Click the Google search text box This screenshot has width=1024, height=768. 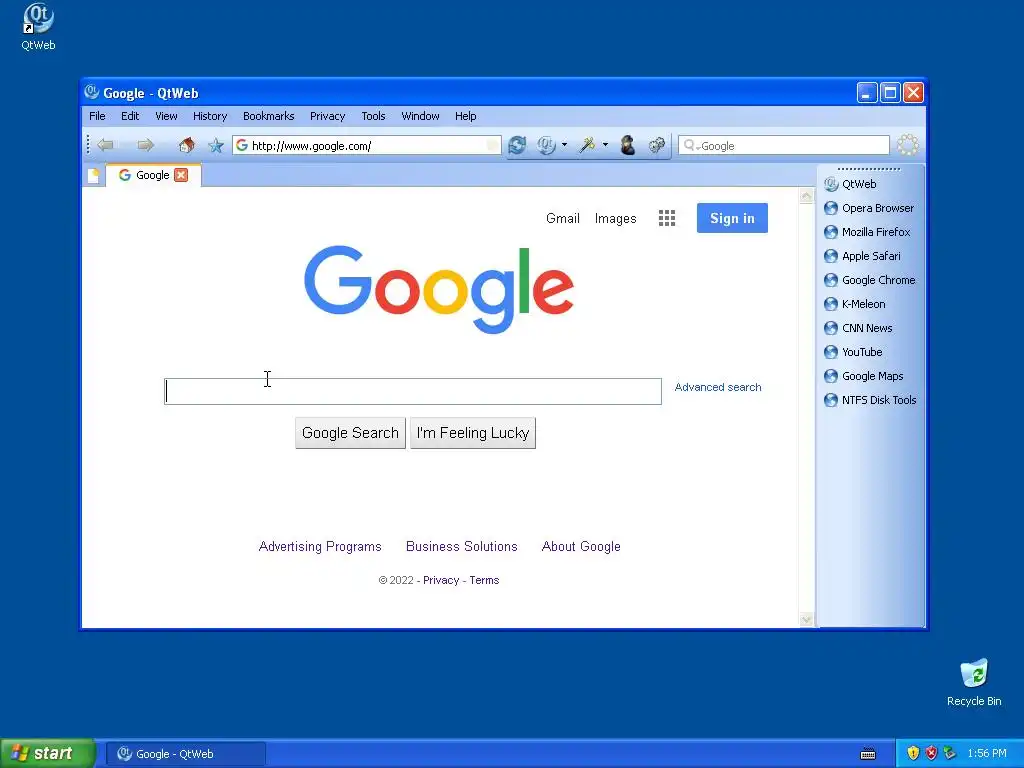[x=413, y=391]
